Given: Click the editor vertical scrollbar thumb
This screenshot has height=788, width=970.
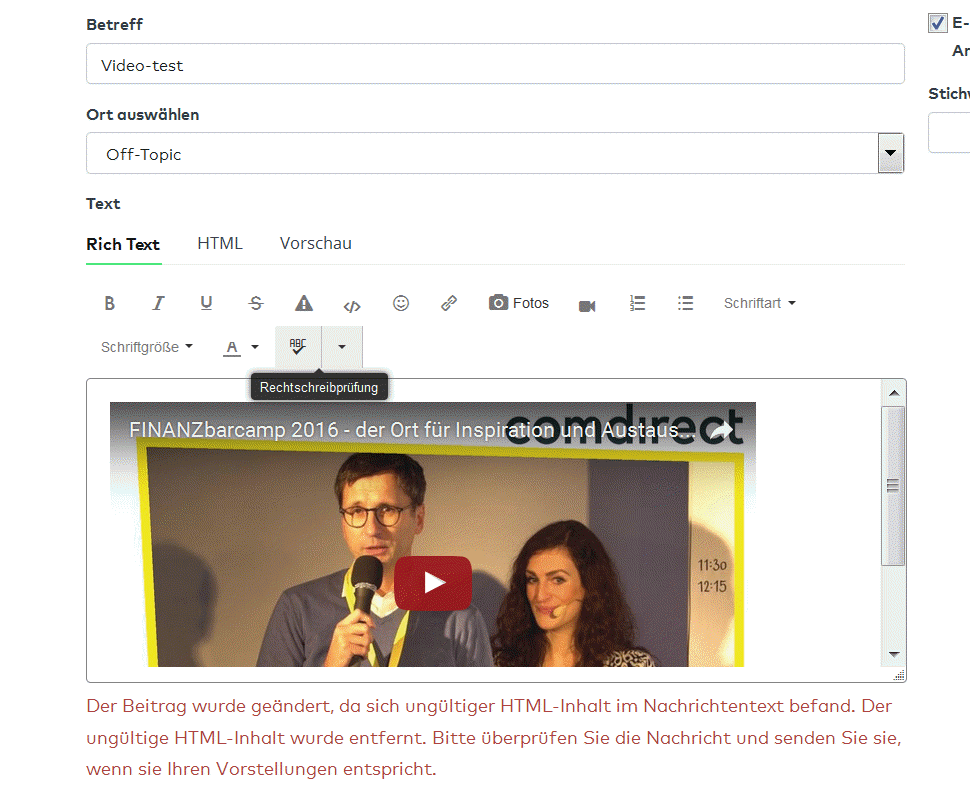Looking at the screenshot, I should click(893, 486).
